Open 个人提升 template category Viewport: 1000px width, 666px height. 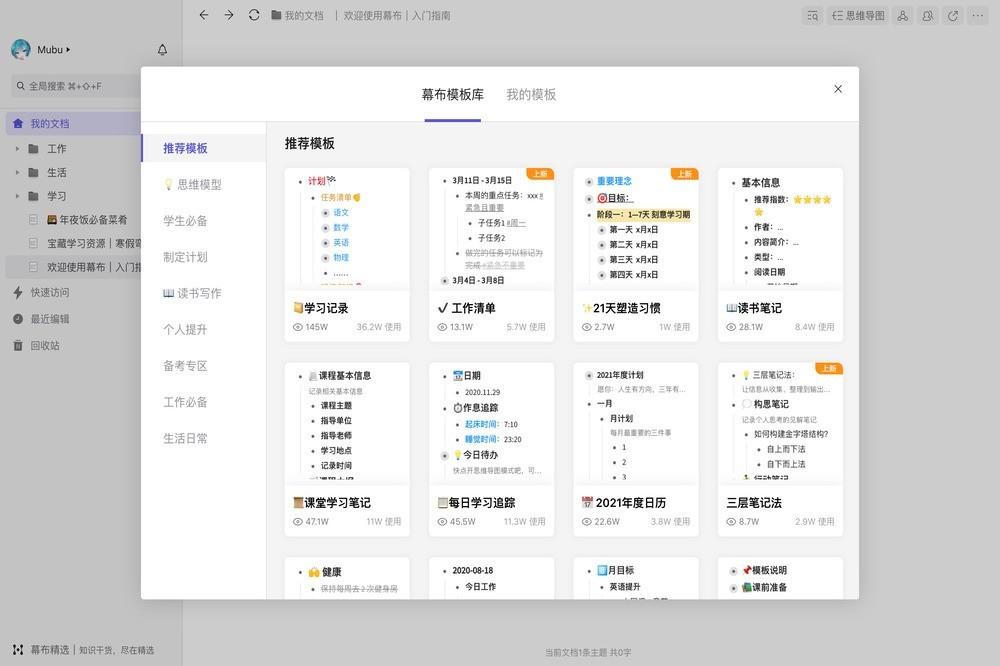(x=203, y=330)
